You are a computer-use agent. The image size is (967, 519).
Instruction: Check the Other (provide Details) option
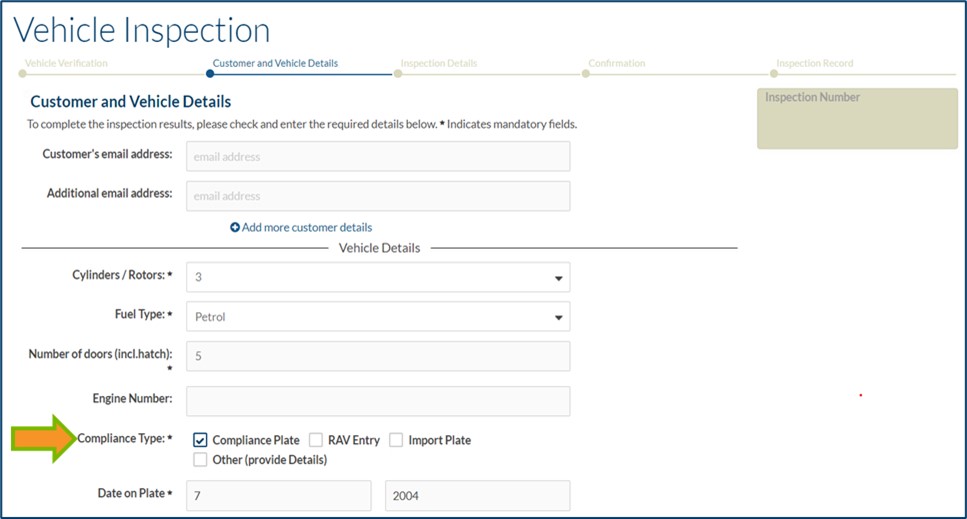pyautogui.click(x=201, y=460)
